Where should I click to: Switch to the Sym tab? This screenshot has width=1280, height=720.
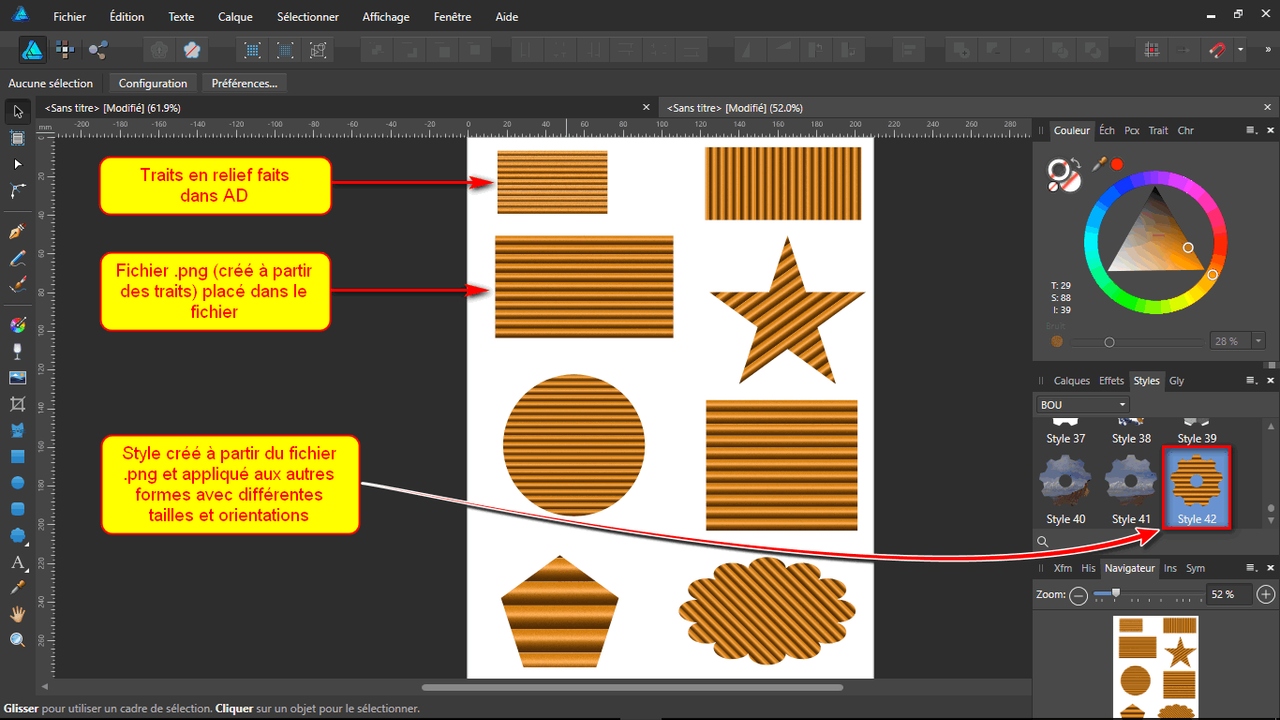click(1195, 568)
